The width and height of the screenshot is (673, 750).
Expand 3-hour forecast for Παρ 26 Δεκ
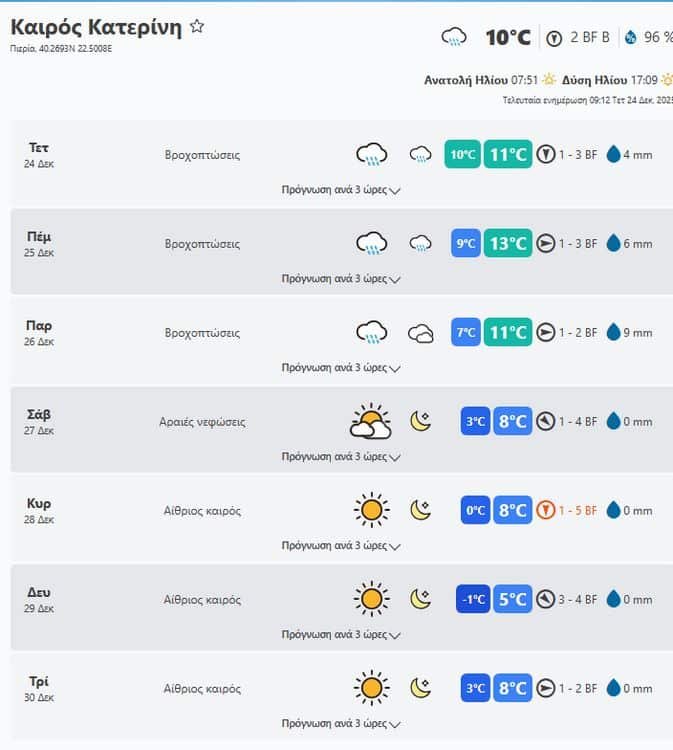coord(340,368)
